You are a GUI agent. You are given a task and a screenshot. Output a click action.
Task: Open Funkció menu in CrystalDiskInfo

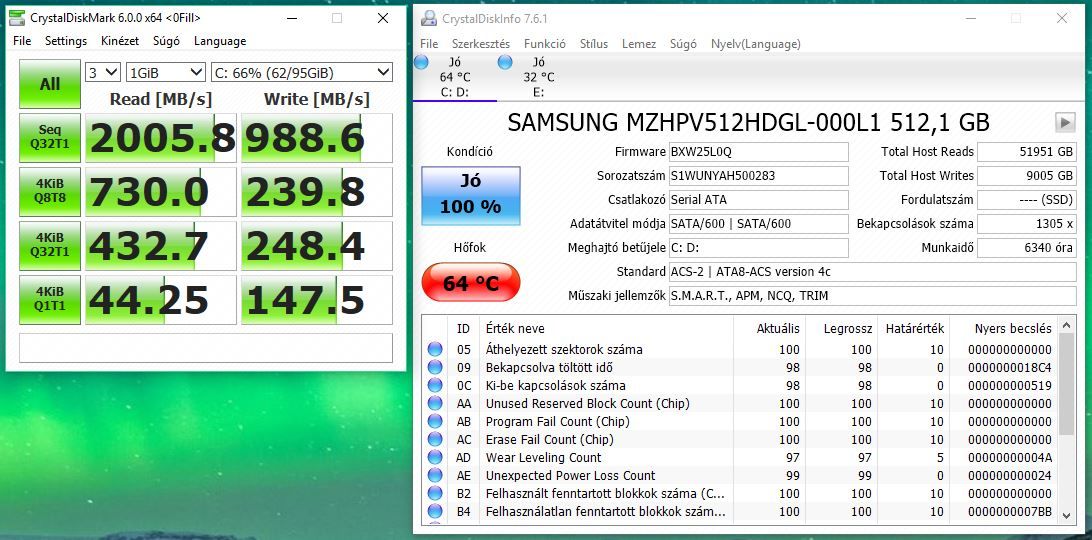pos(545,44)
